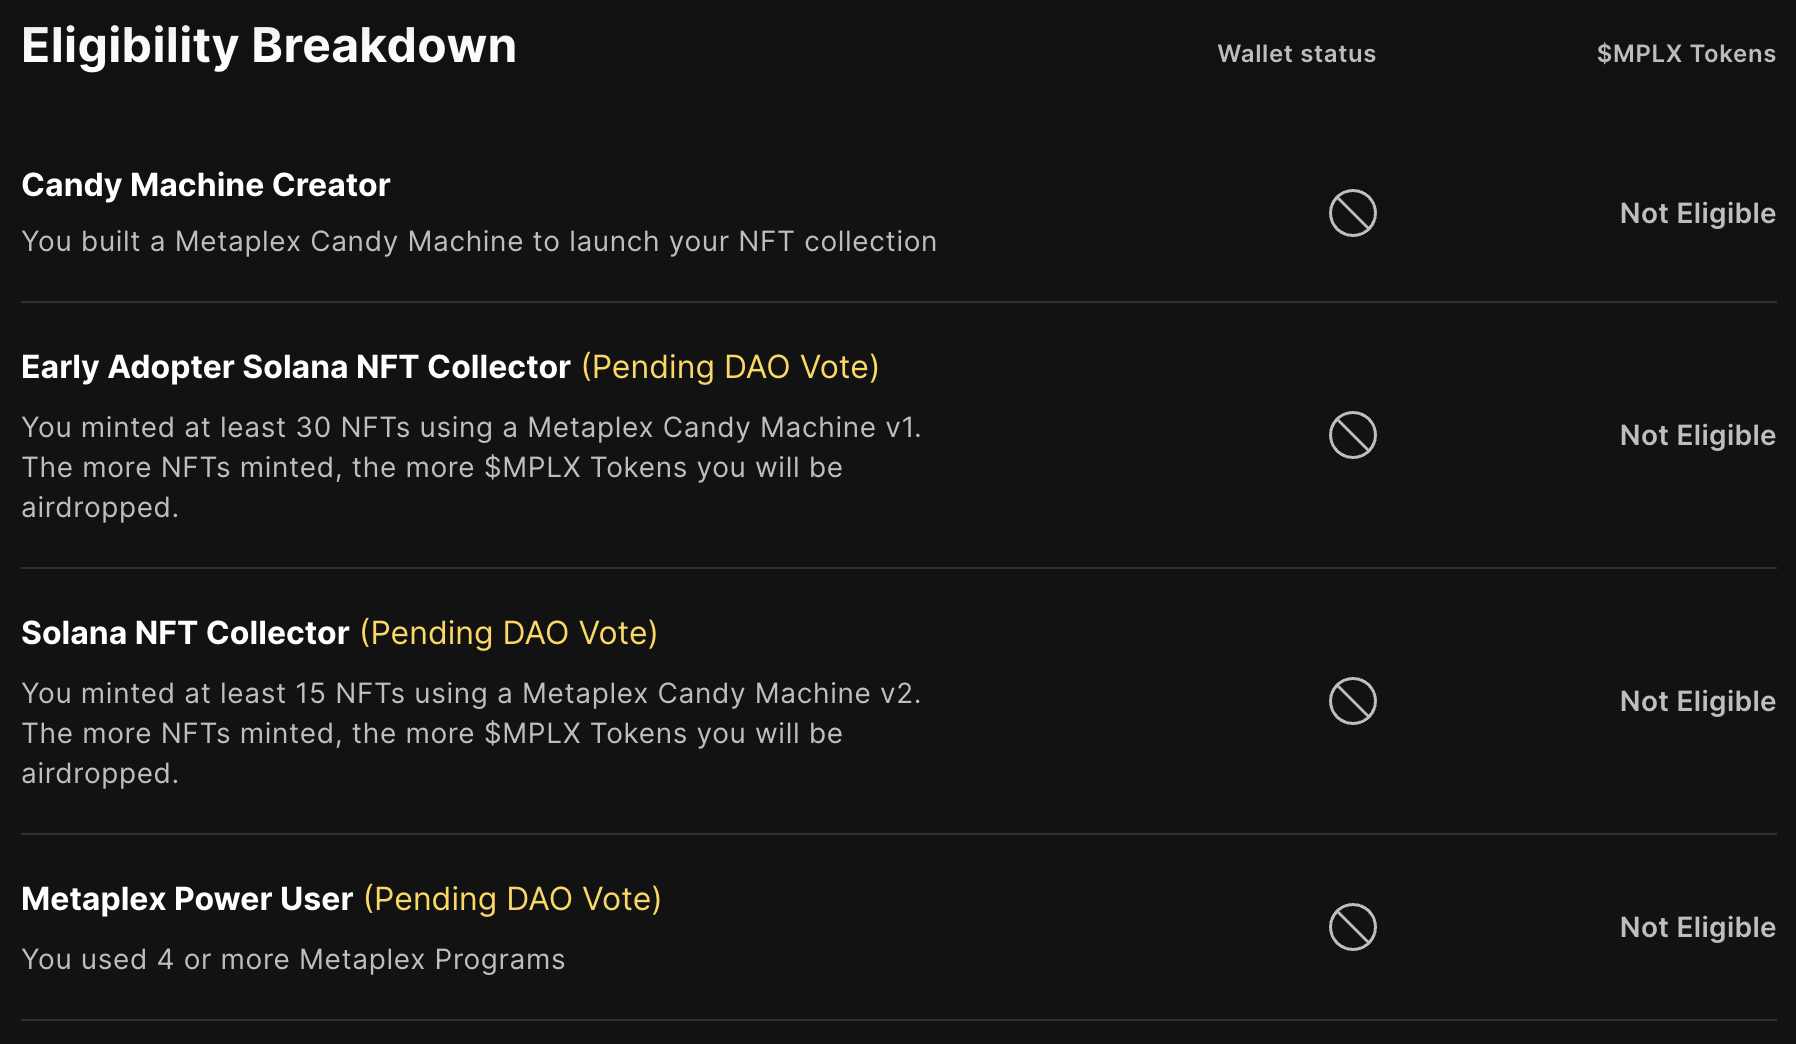Image resolution: width=1796 pixels, height=1044 pixels.
Task: Select the Candy Machine Creator title
Action: click(206, 185)
